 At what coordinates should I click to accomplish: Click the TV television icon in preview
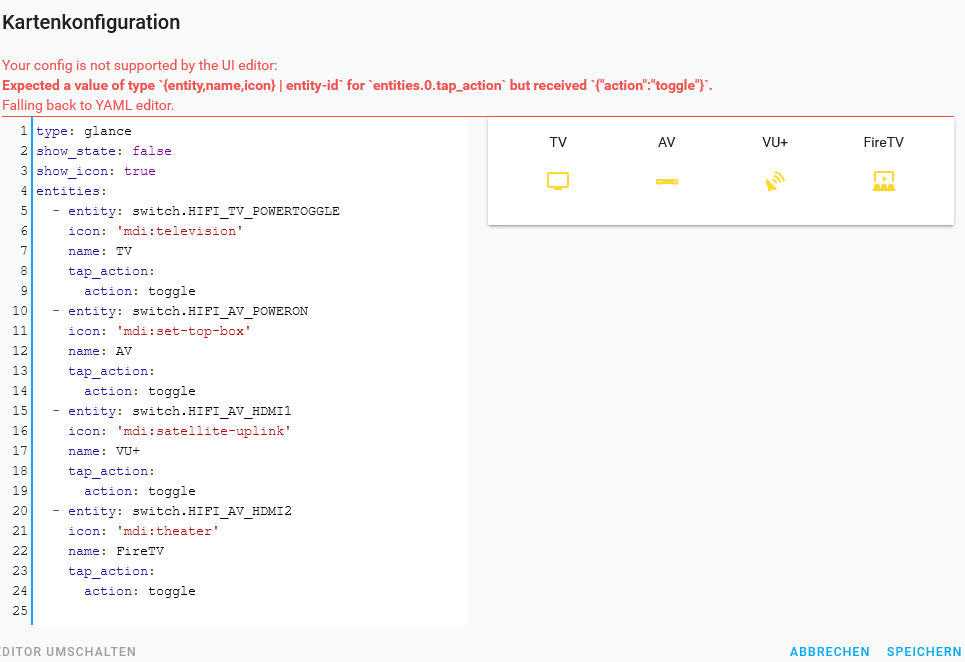(558, 181)
